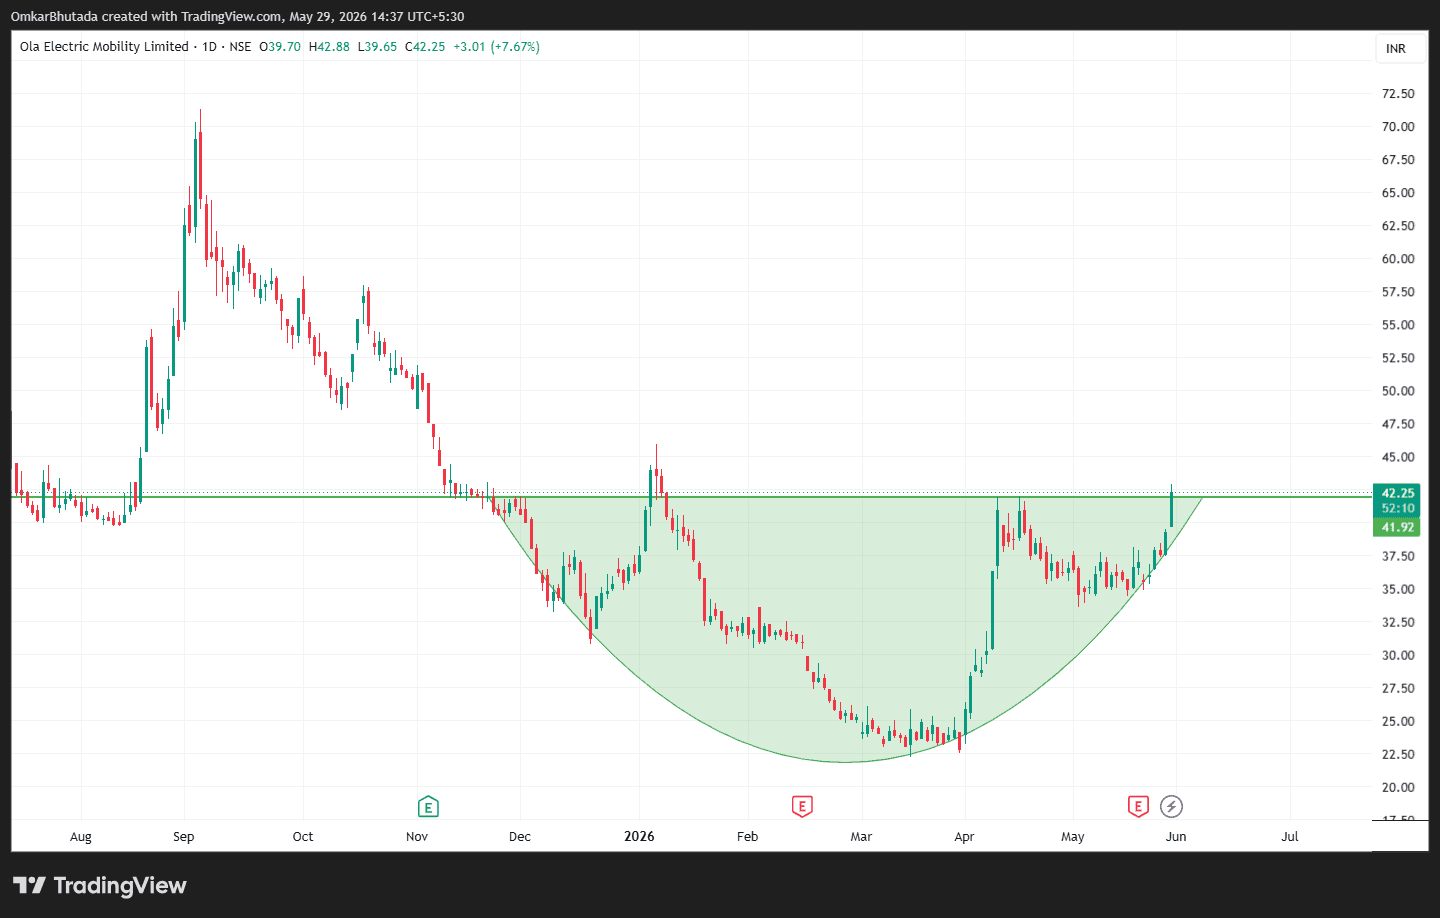1440x918 pixels.
Task: Click the red earnings icon near February
Action: 802,806
